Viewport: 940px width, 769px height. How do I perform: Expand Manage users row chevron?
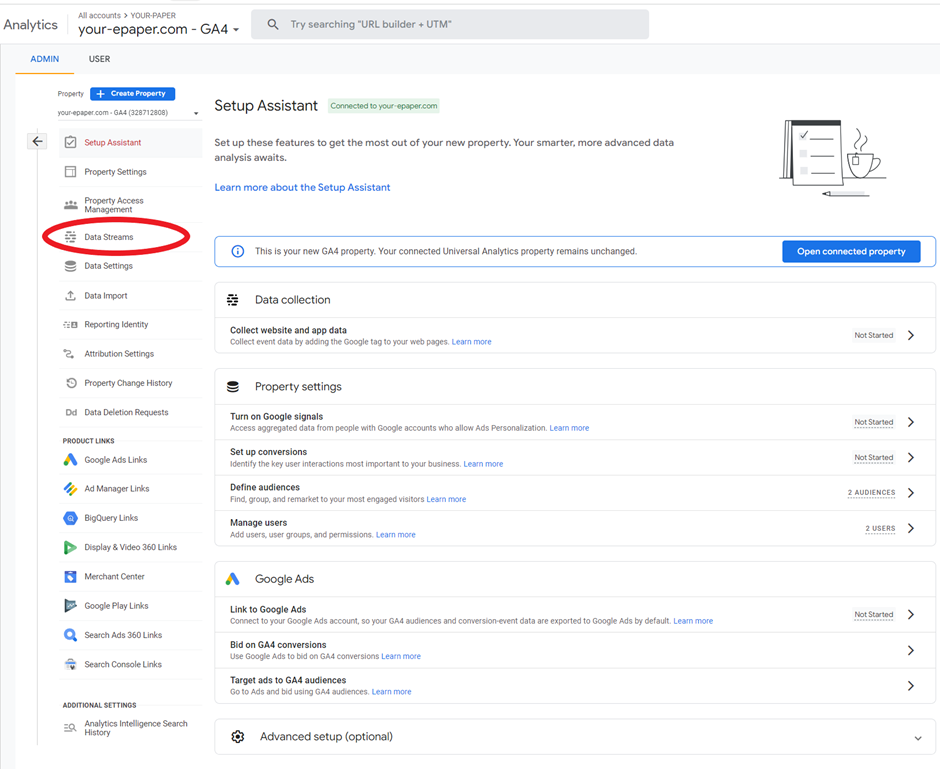911,528
